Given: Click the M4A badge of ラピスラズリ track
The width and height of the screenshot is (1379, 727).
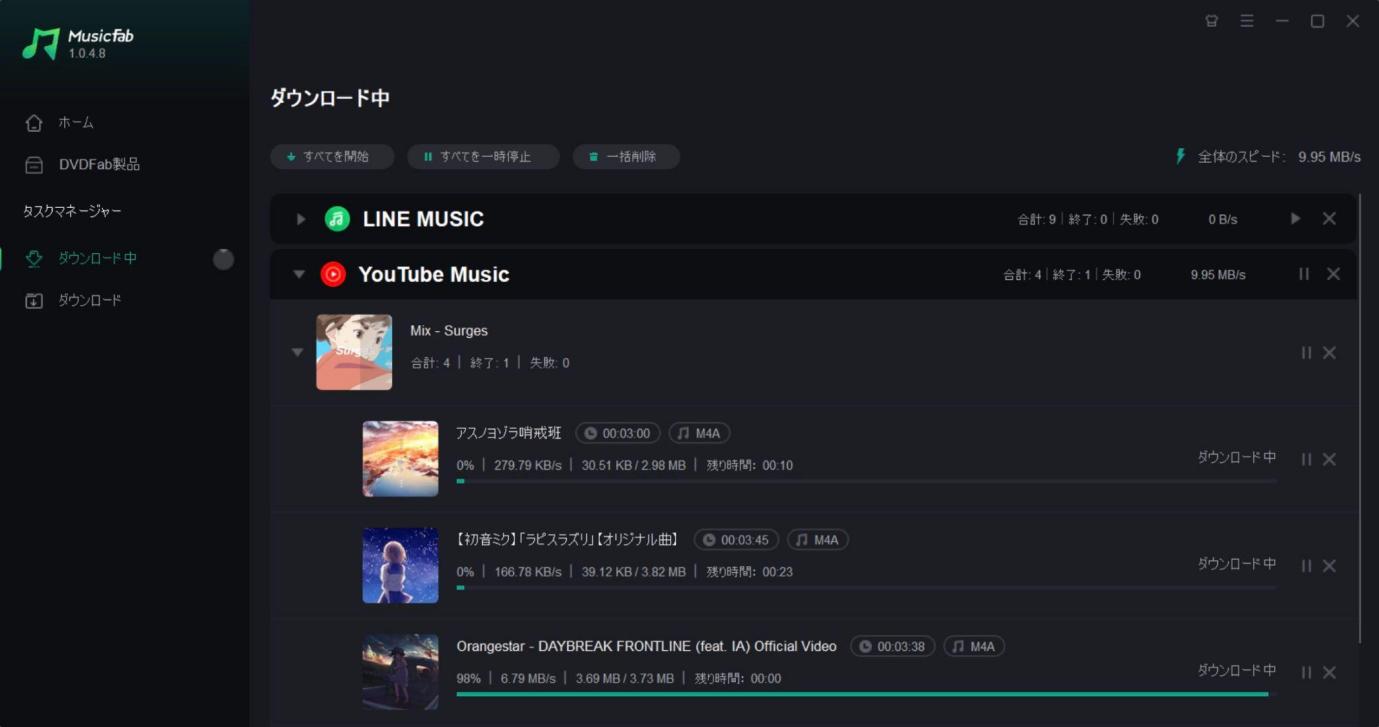Looking at the screenshot, I should pyautogui.click(x=818, y=540).
